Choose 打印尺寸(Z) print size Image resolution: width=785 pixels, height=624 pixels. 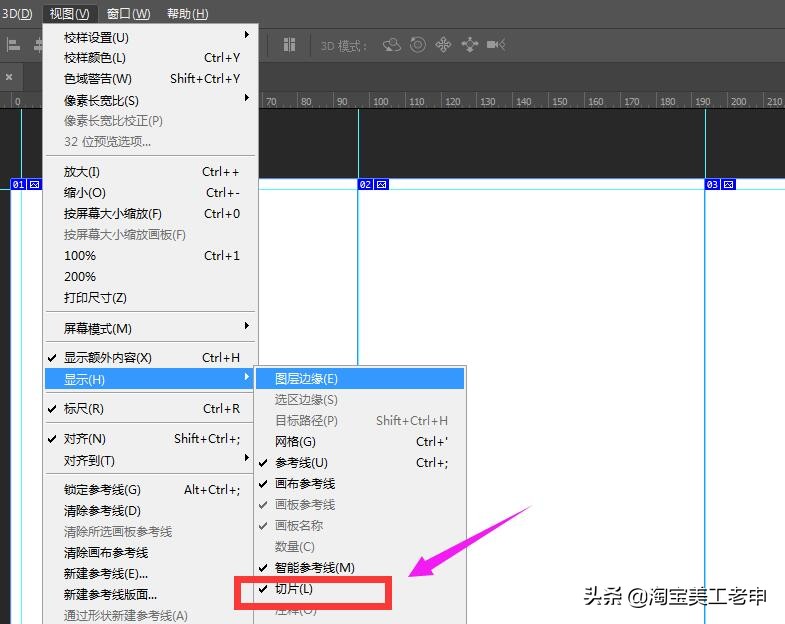click(151, 297)
